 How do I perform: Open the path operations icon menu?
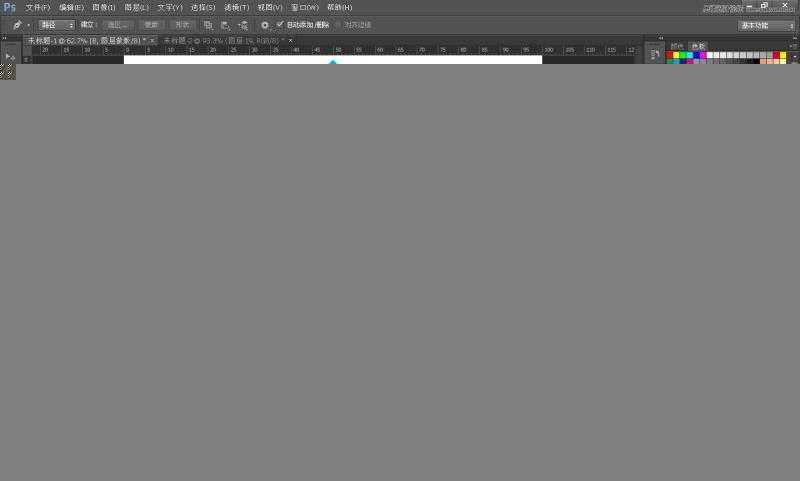[x=208, y=25]
